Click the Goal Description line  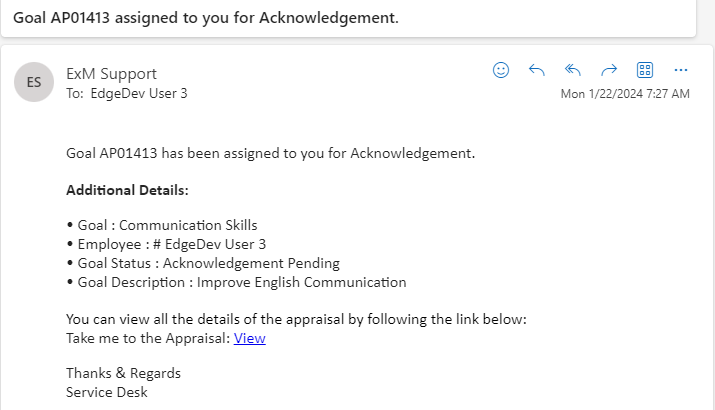tap(236, 282)
